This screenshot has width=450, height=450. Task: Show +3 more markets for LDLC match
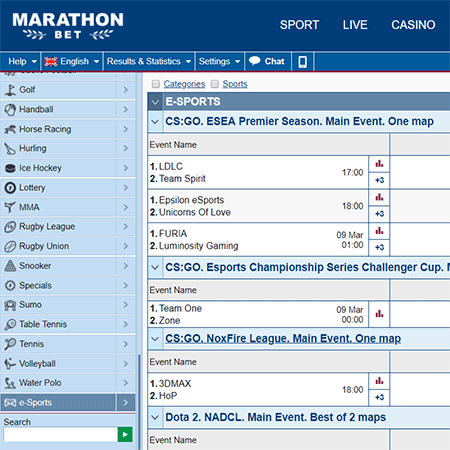click(379, 180)
